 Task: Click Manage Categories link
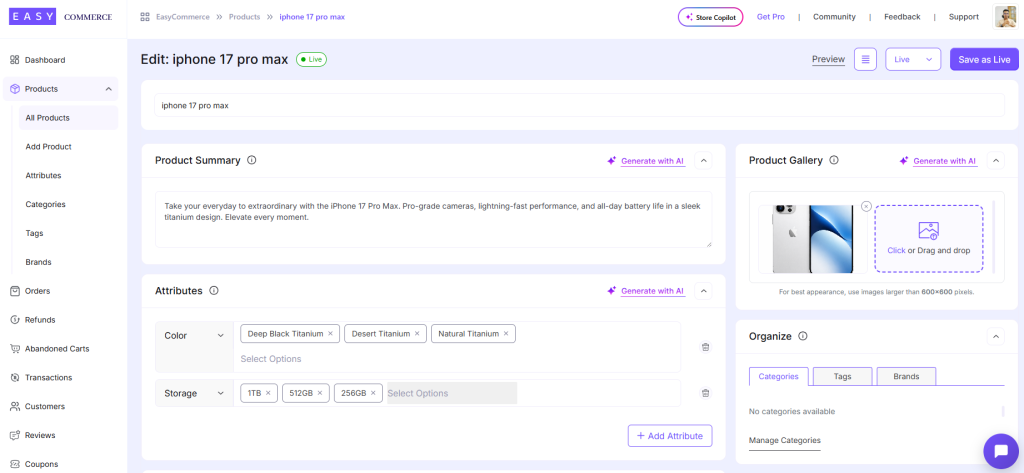point(785,440)
